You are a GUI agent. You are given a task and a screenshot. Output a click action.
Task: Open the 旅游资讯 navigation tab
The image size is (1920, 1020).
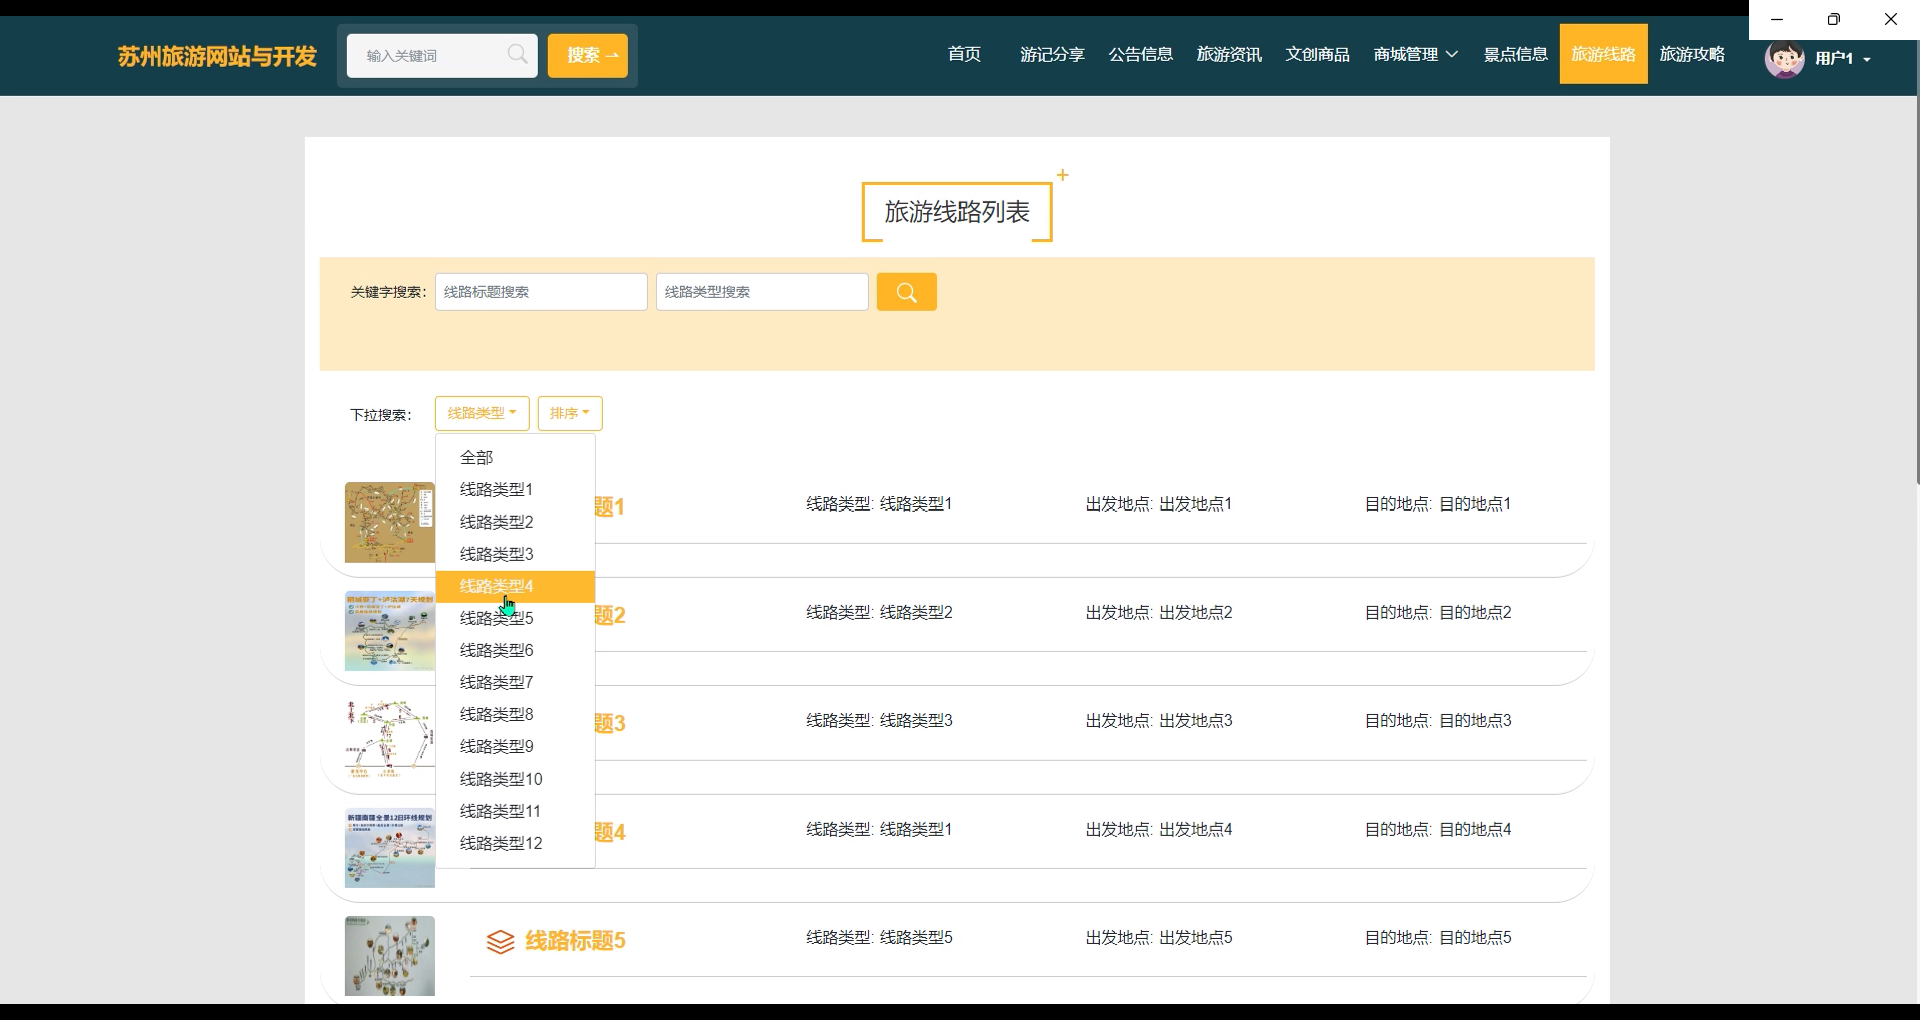click(1229, 54)
